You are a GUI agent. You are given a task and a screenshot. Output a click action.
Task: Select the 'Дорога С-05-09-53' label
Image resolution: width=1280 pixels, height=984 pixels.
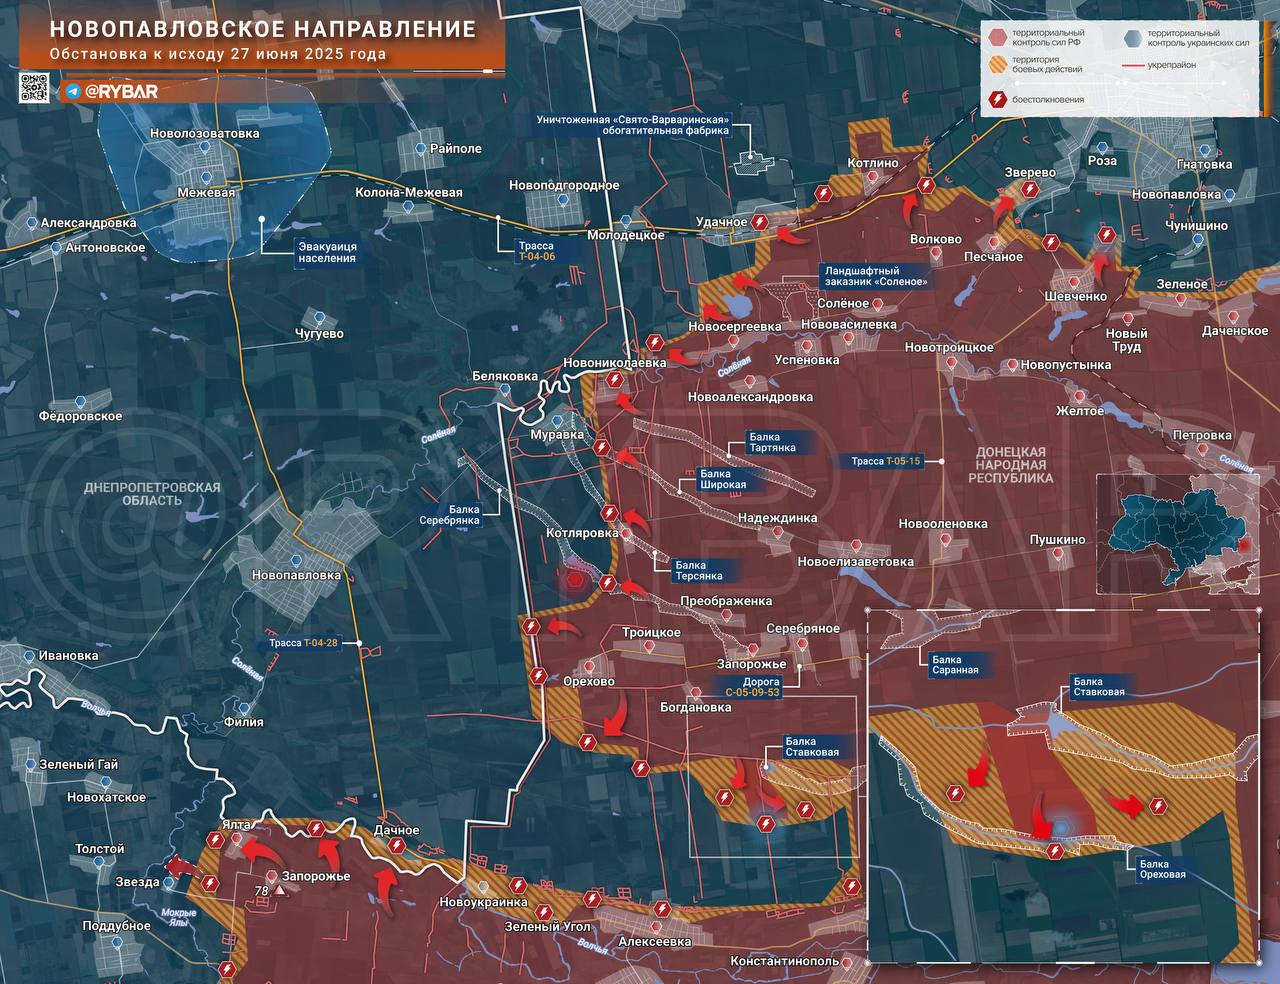pos(752,685)
